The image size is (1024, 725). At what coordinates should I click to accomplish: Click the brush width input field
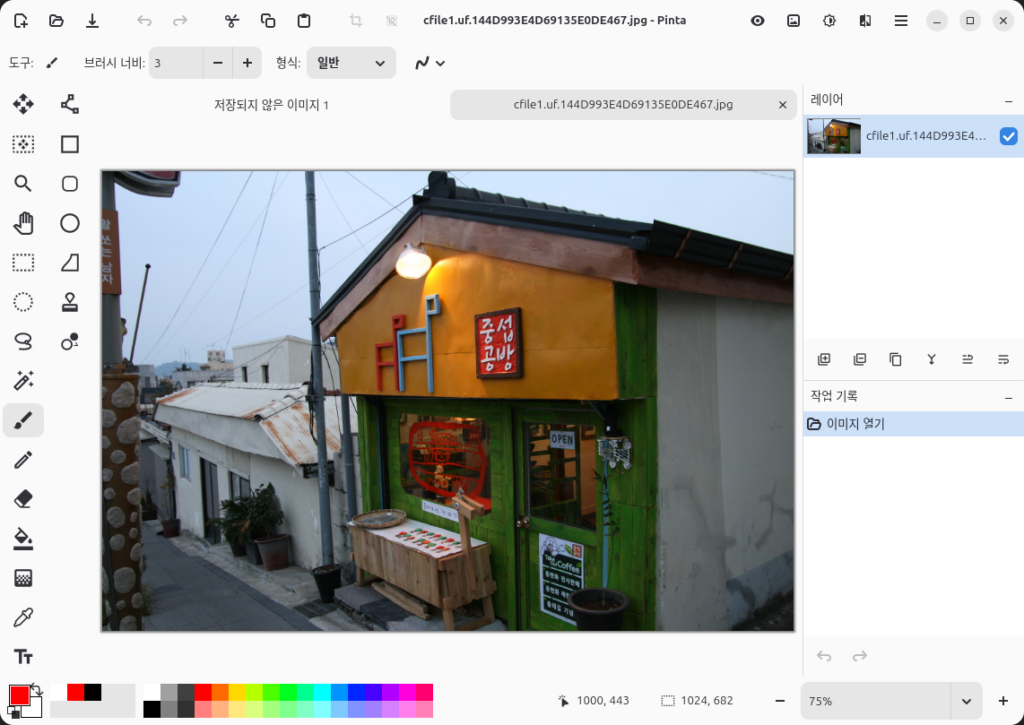(176, 63)
